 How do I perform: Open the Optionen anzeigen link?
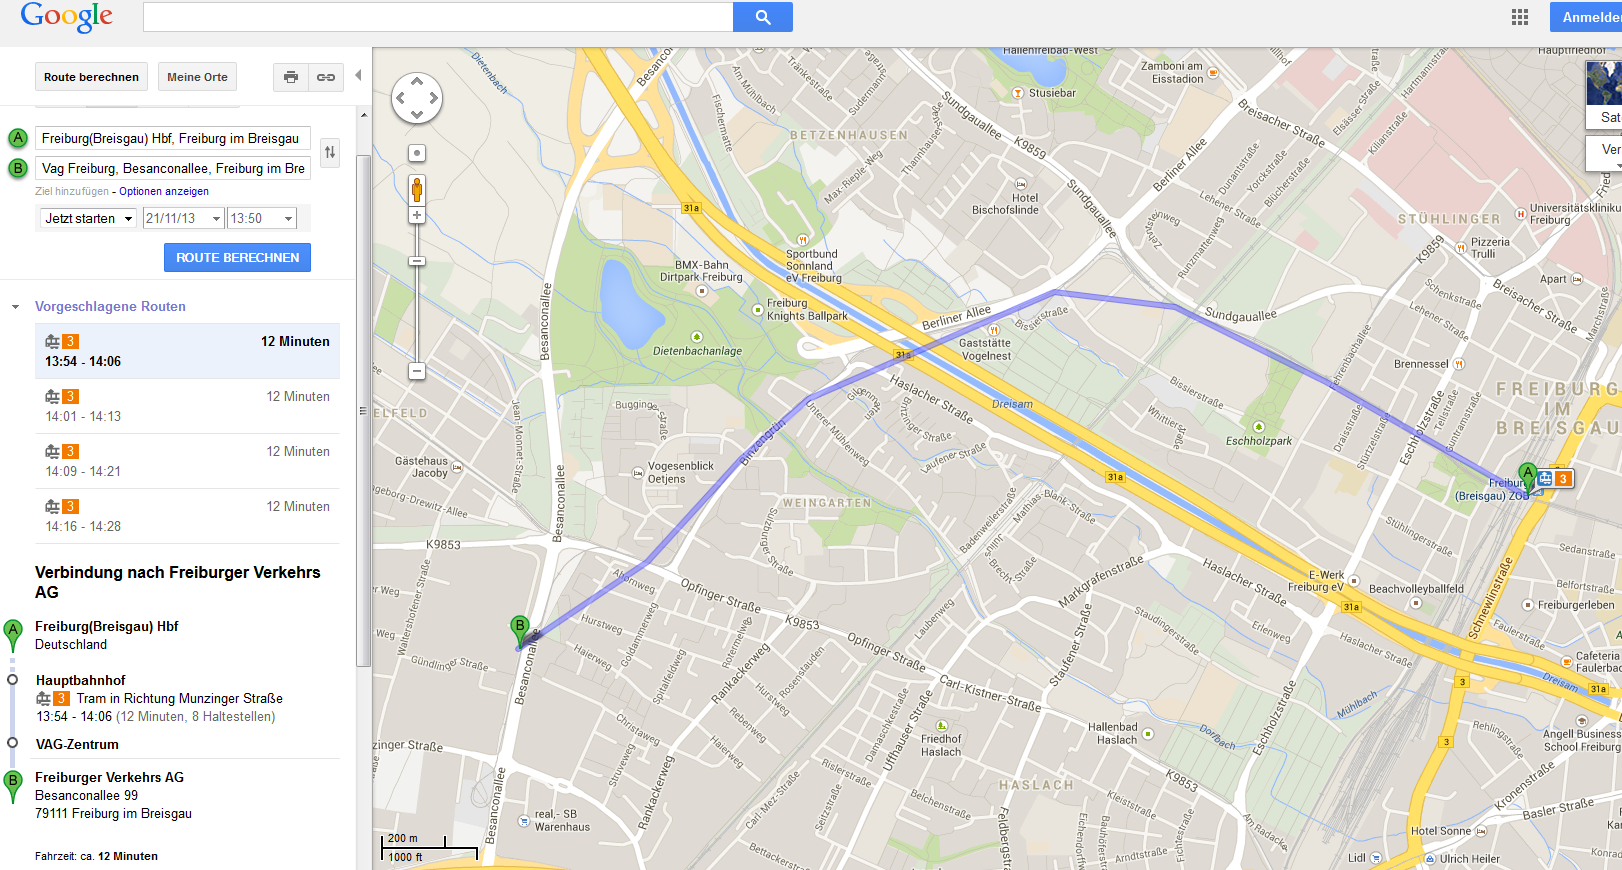tap(164, 191)
